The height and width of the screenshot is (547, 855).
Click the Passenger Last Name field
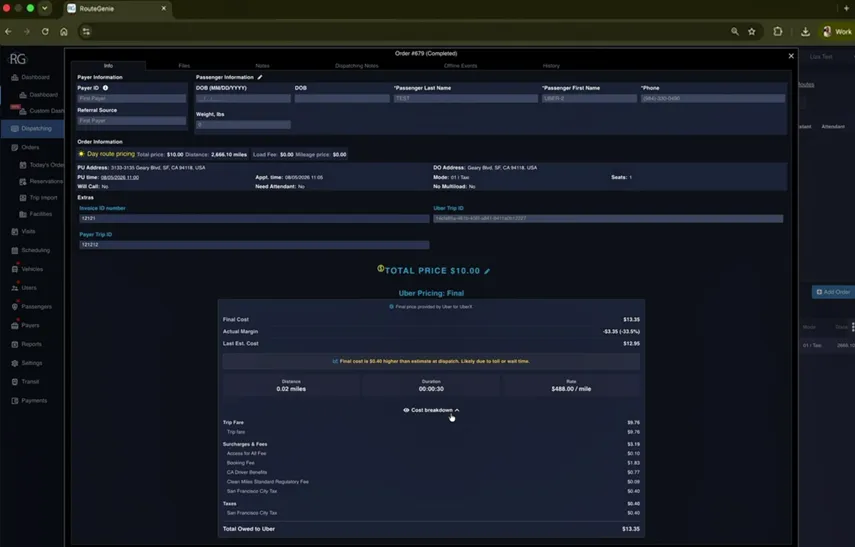pos(466,99)
